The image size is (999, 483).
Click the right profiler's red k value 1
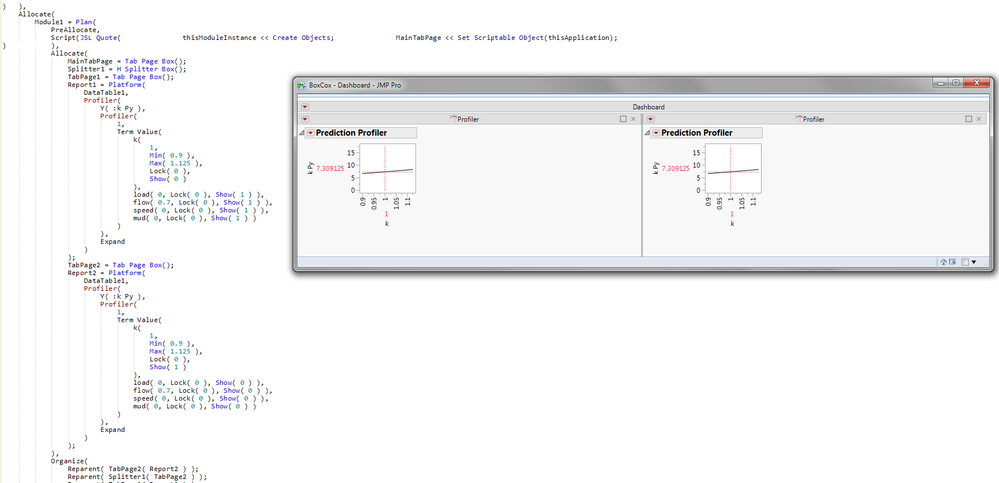click(x=731, y=214)
